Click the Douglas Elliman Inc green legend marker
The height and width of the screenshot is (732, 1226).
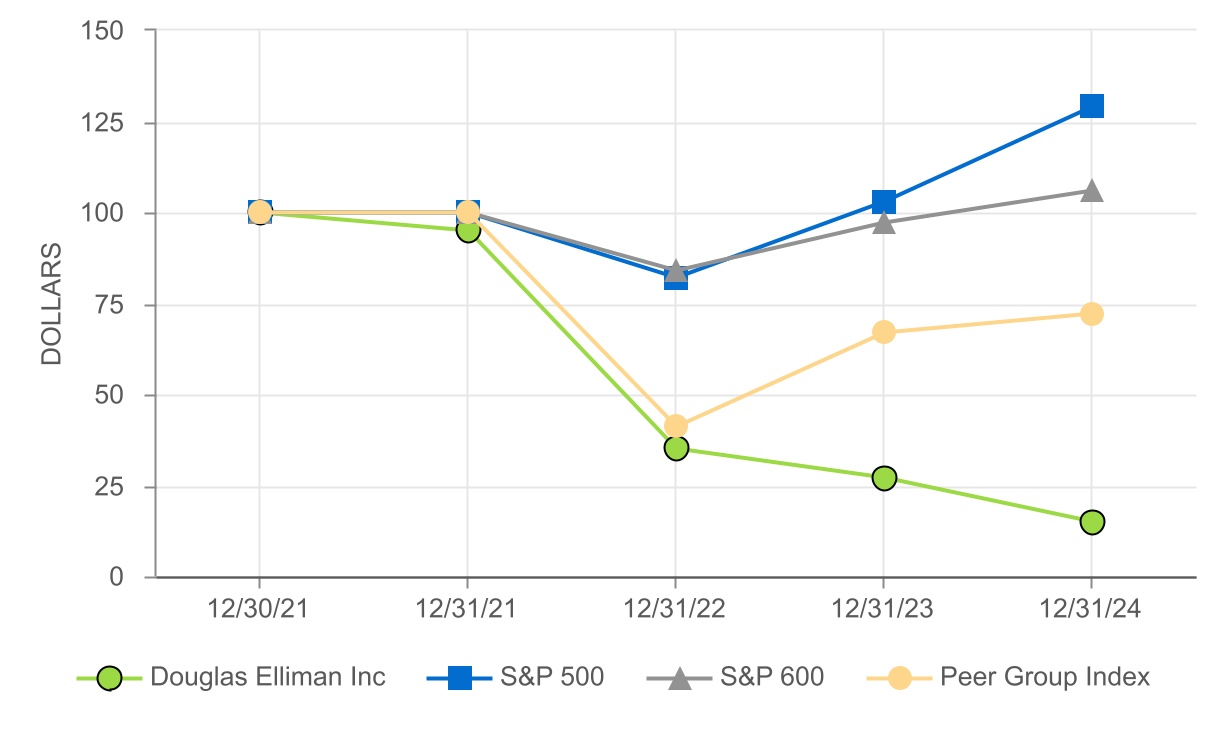click(110, 678)
